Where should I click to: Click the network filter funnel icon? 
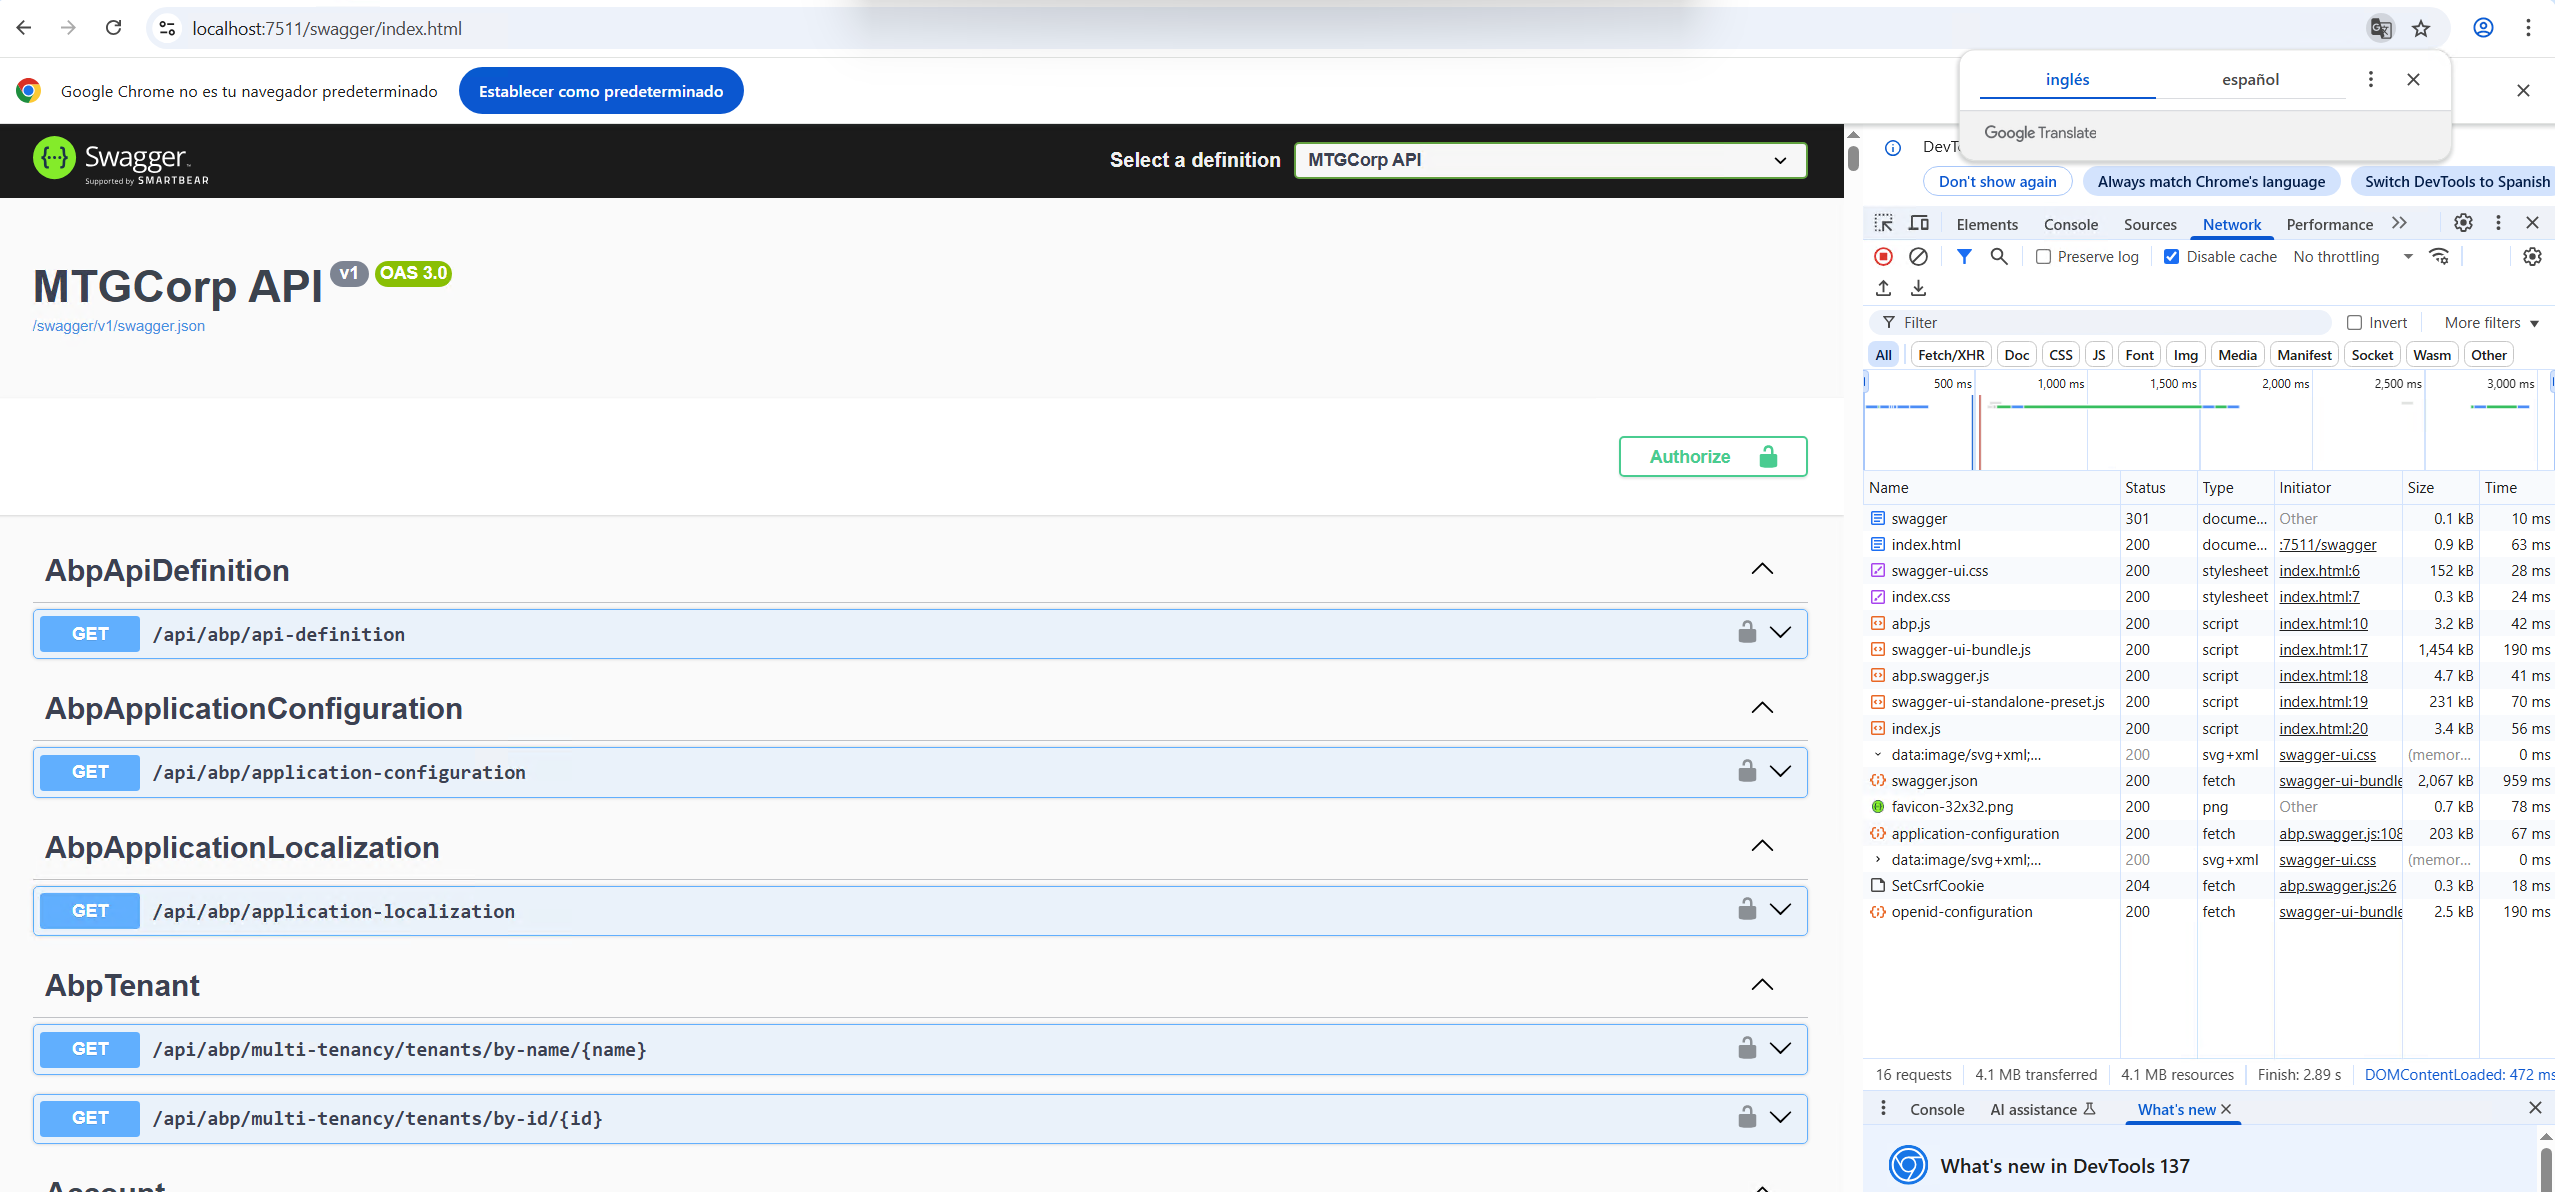(1964, 257)
